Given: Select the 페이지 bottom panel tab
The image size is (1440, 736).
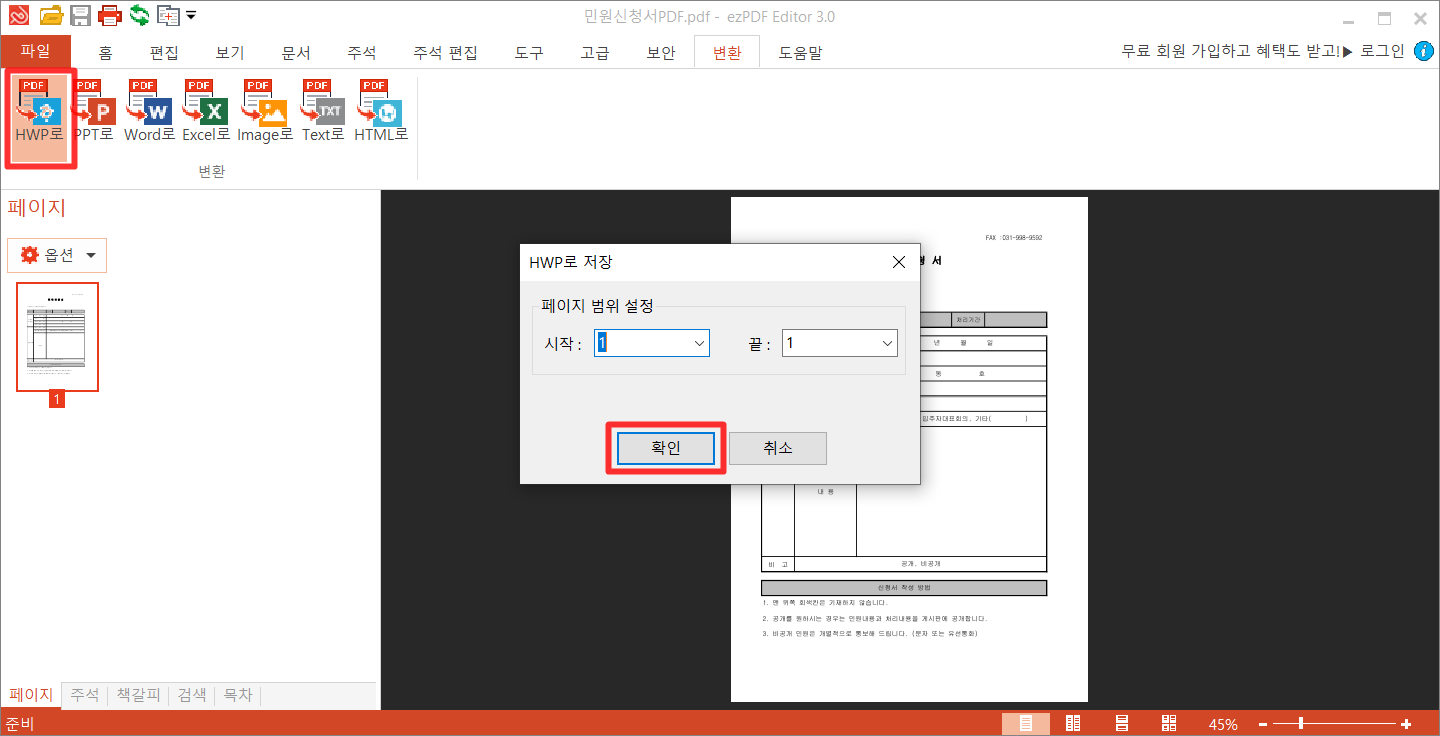Looking at the screenshot, I should (x=31, y=695).
